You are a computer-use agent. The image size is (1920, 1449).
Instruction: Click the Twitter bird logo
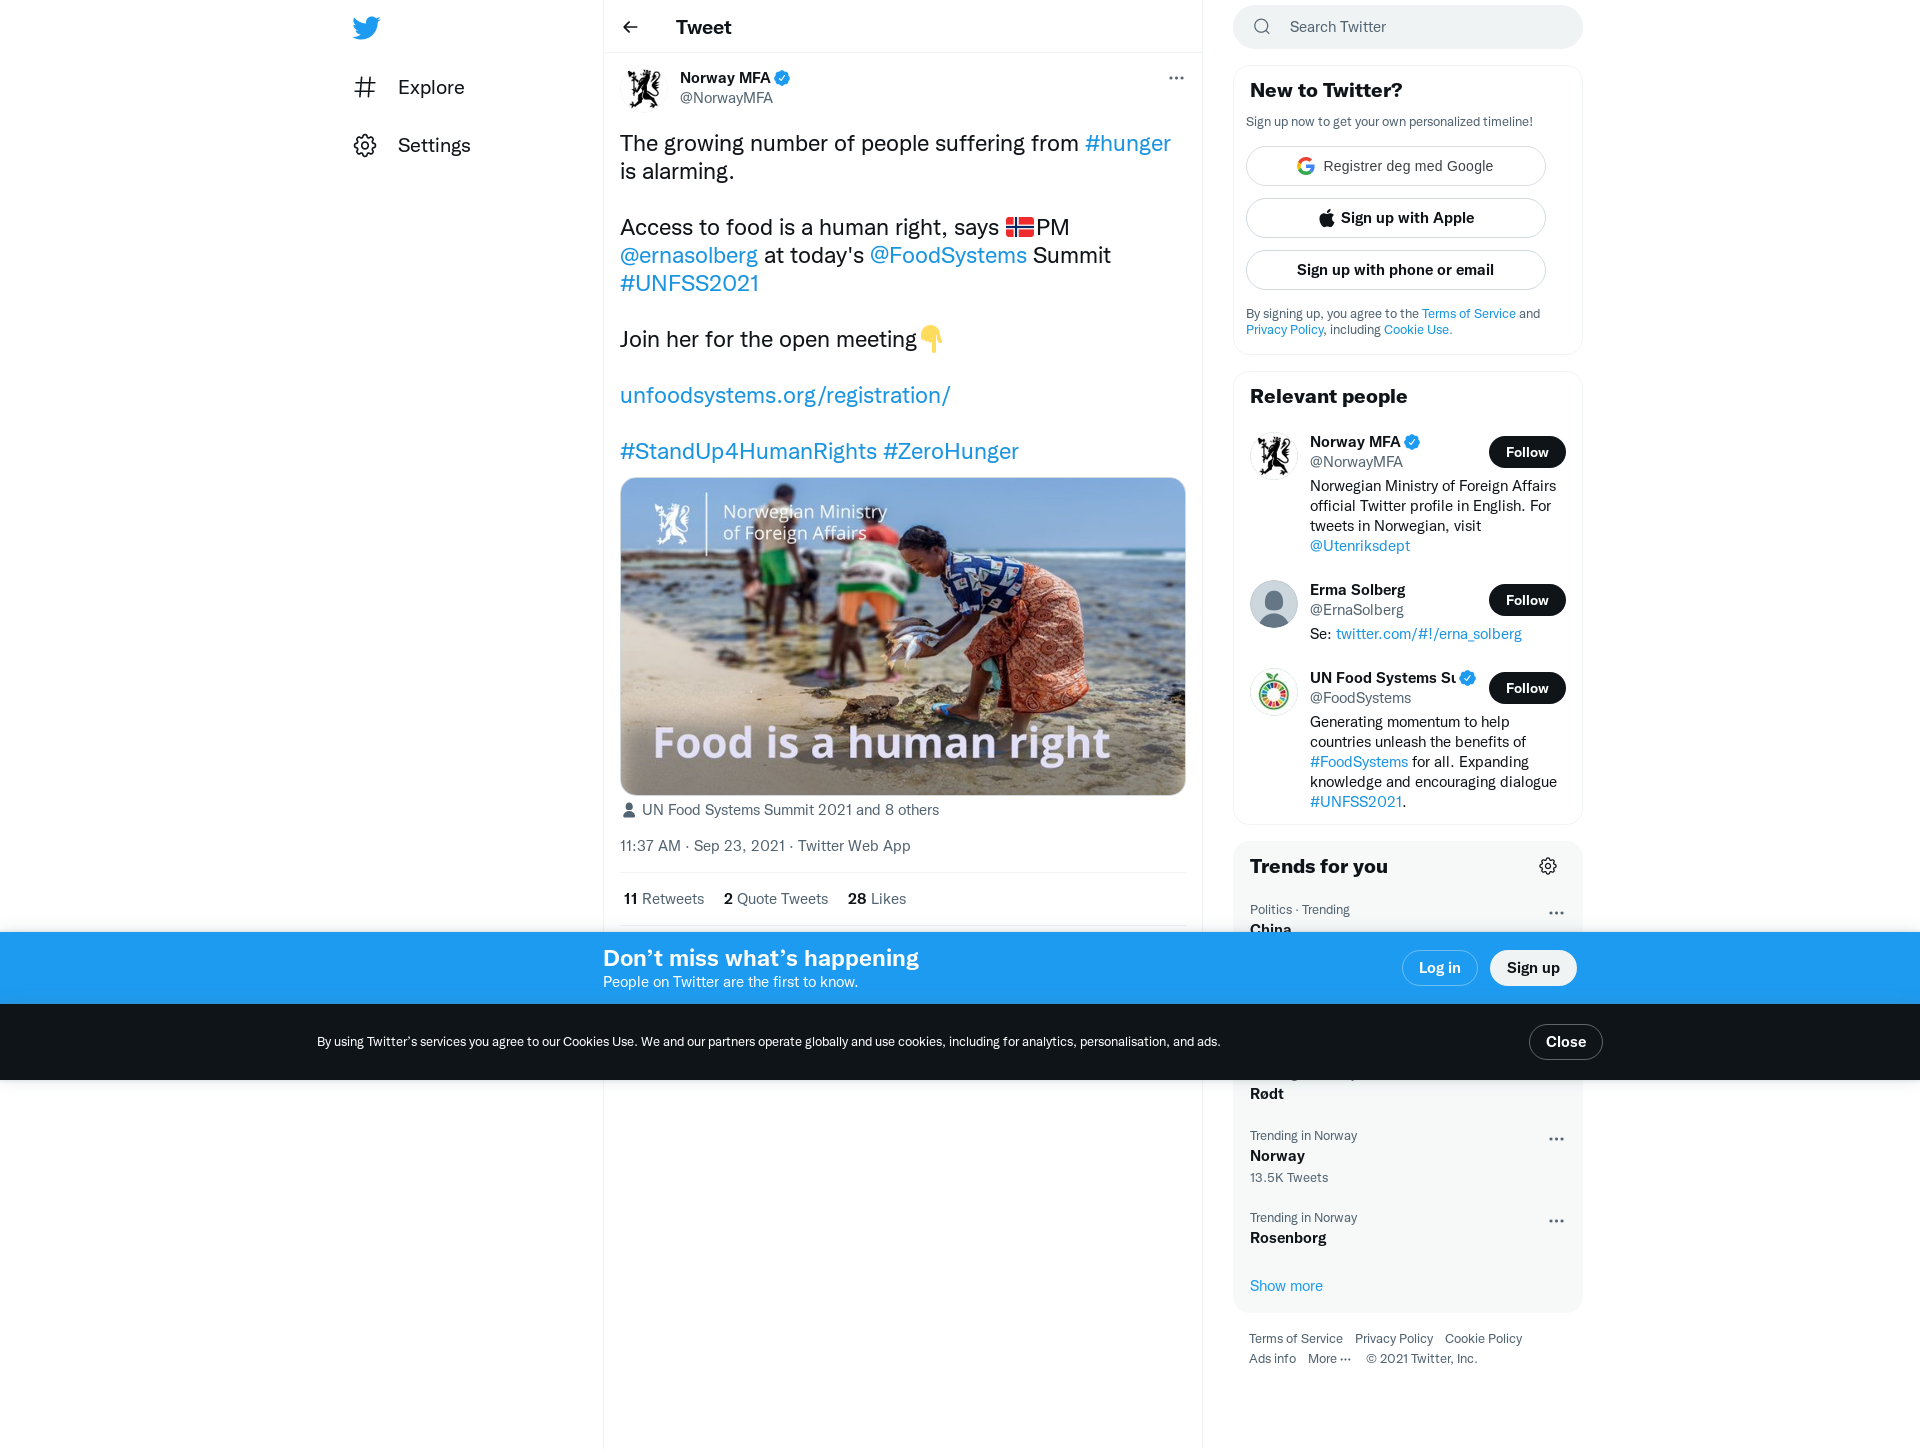tap(366, 27)
